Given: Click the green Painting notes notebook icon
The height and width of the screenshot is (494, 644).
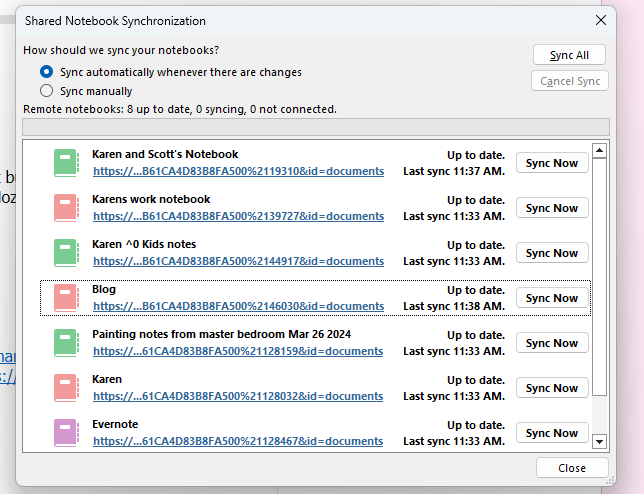Looking at the screenshot, I should pyautogui.click(x=66, y=343).
